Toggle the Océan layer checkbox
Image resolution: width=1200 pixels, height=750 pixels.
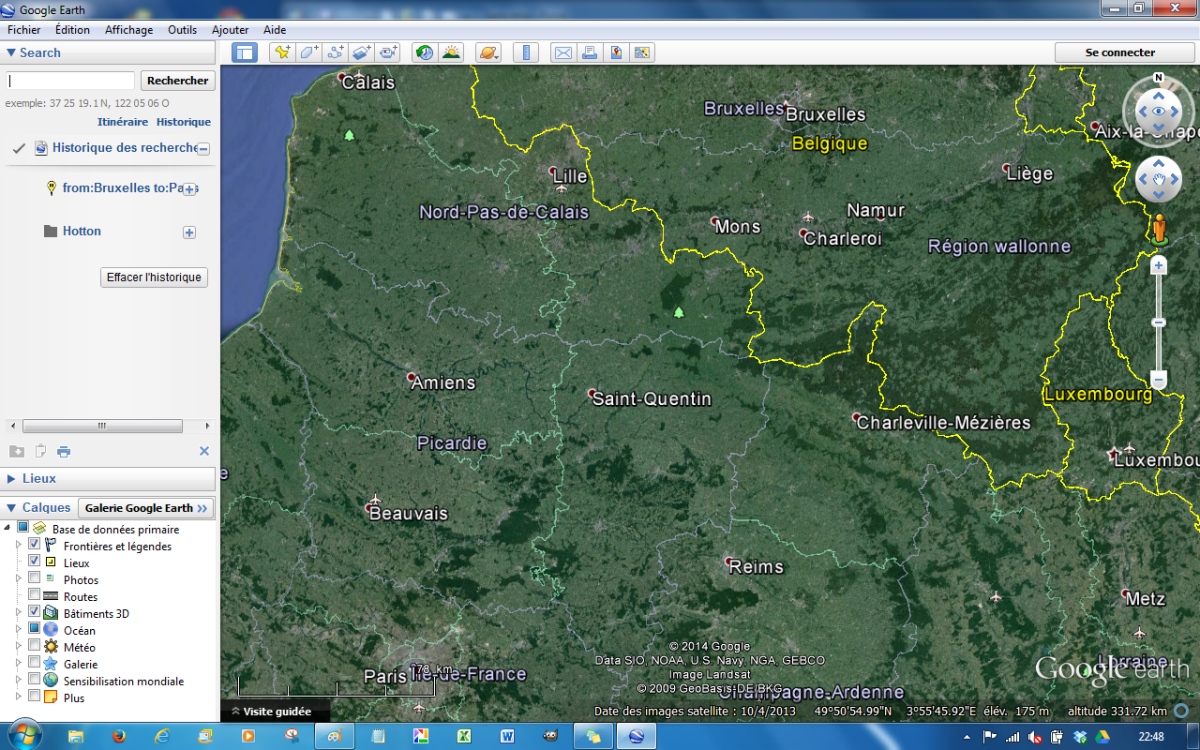tap(34, 629)
